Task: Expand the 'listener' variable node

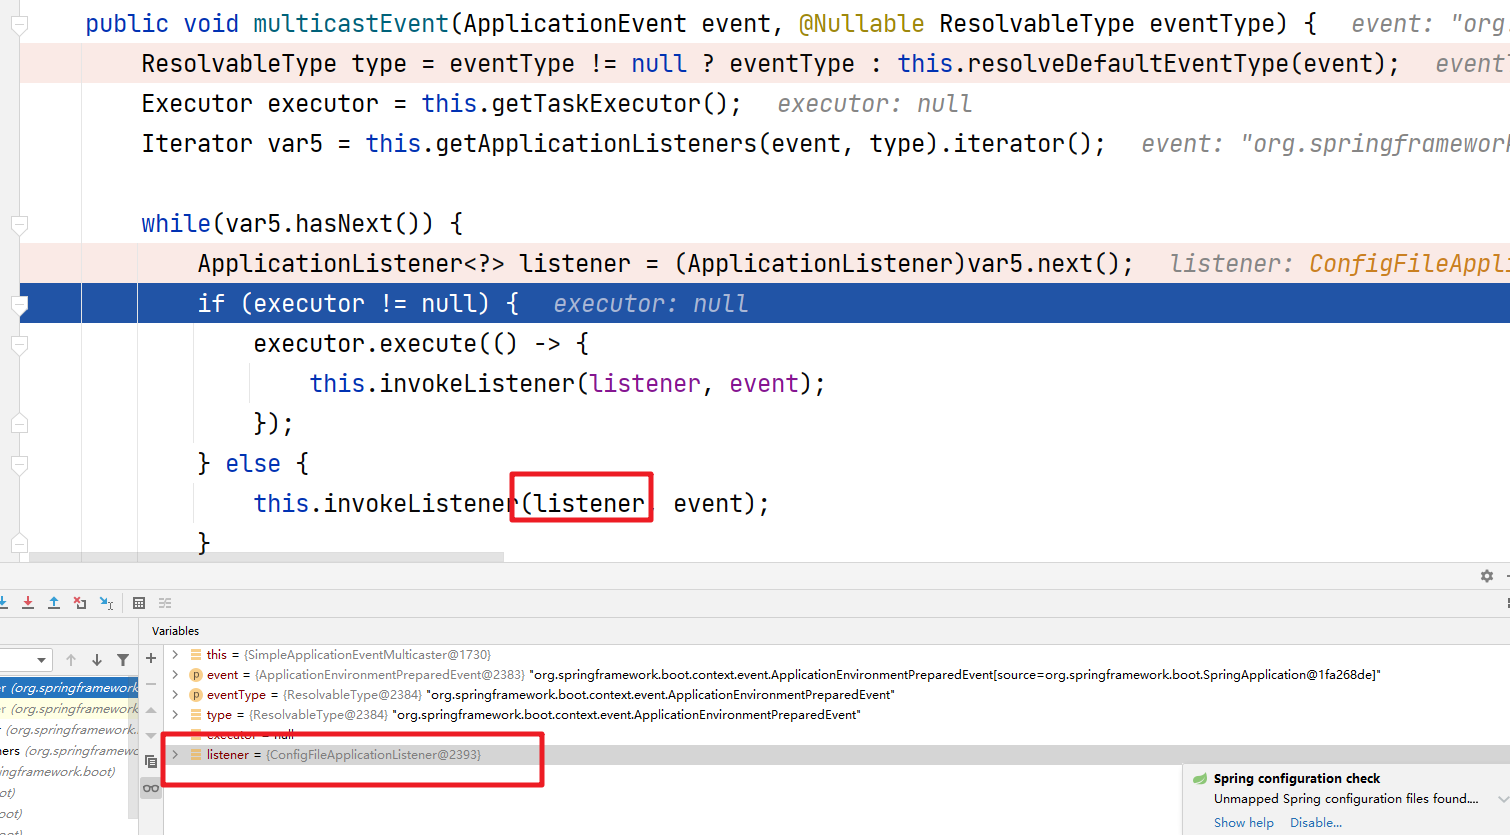Action: (175, 755)
